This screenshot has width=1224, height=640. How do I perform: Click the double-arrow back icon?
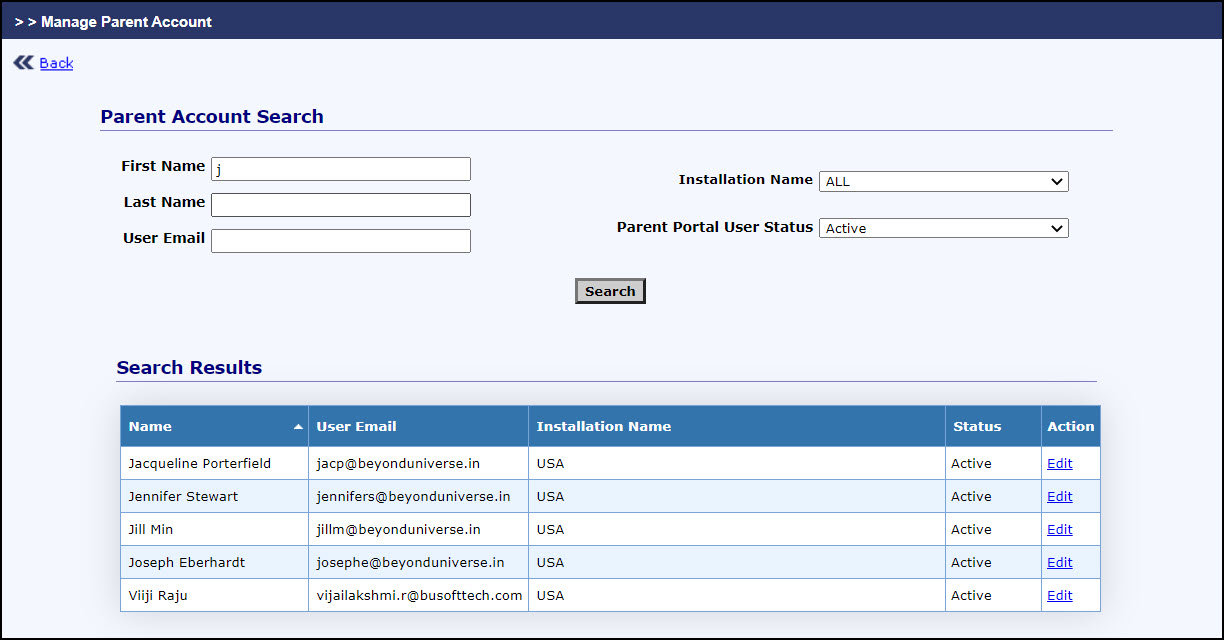coord(22,62)
